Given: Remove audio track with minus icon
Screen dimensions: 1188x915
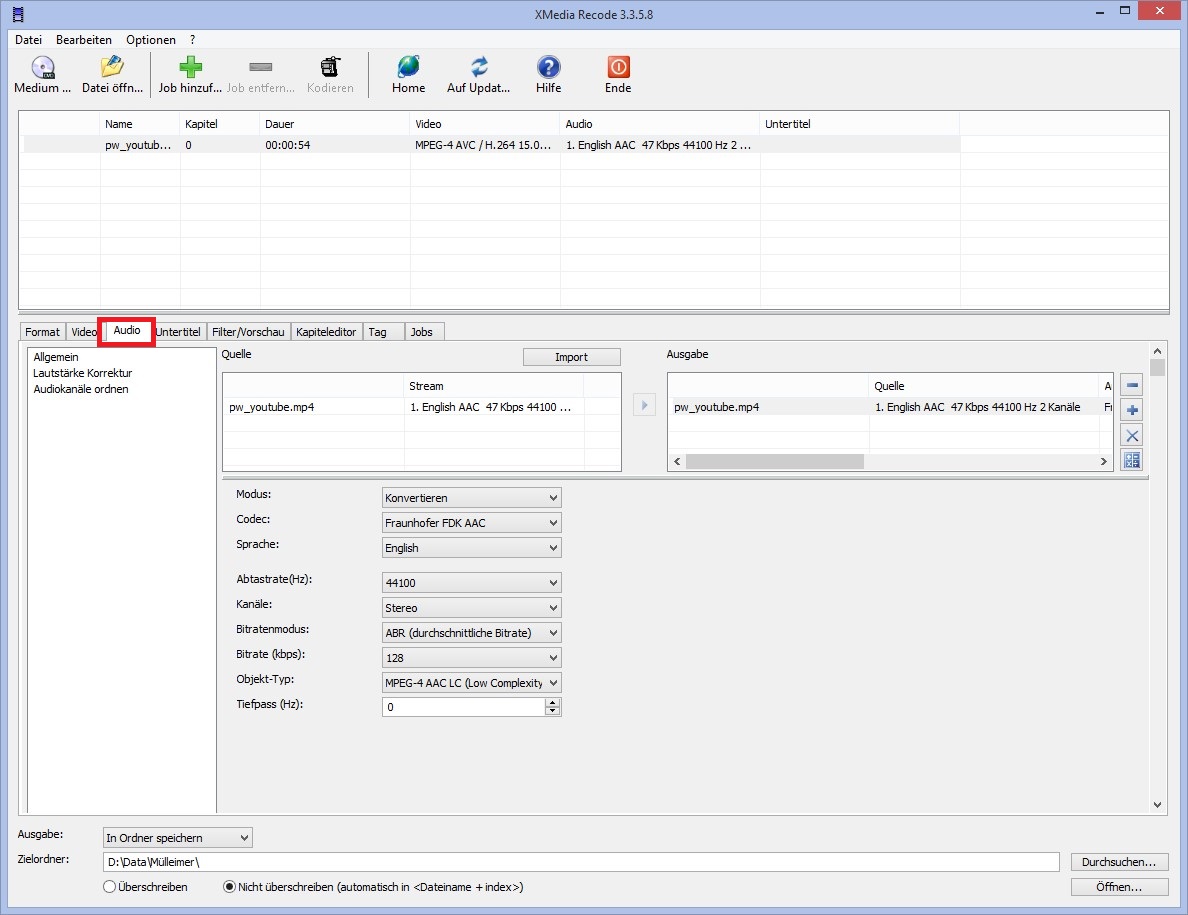Looking at the screenshot, I should click(x=1132, y=385).
